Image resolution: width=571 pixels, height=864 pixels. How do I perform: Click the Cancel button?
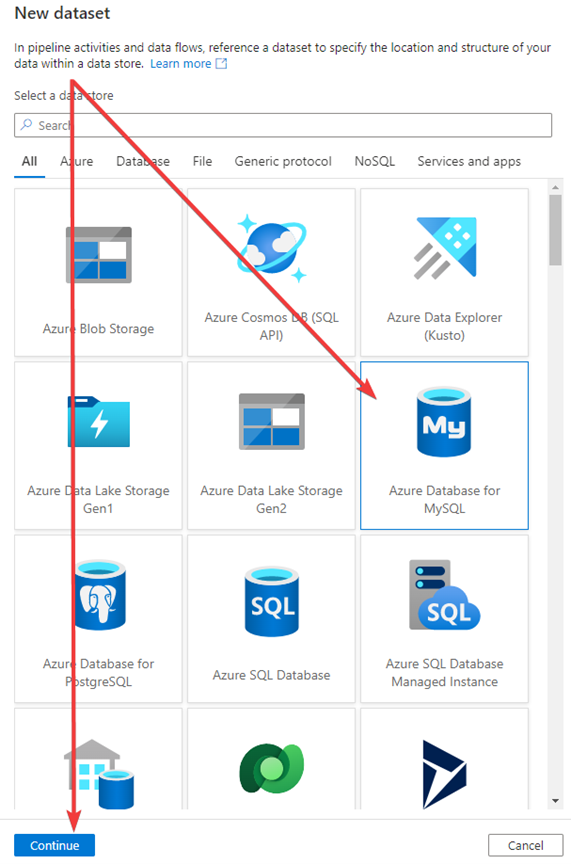point(526,845)
